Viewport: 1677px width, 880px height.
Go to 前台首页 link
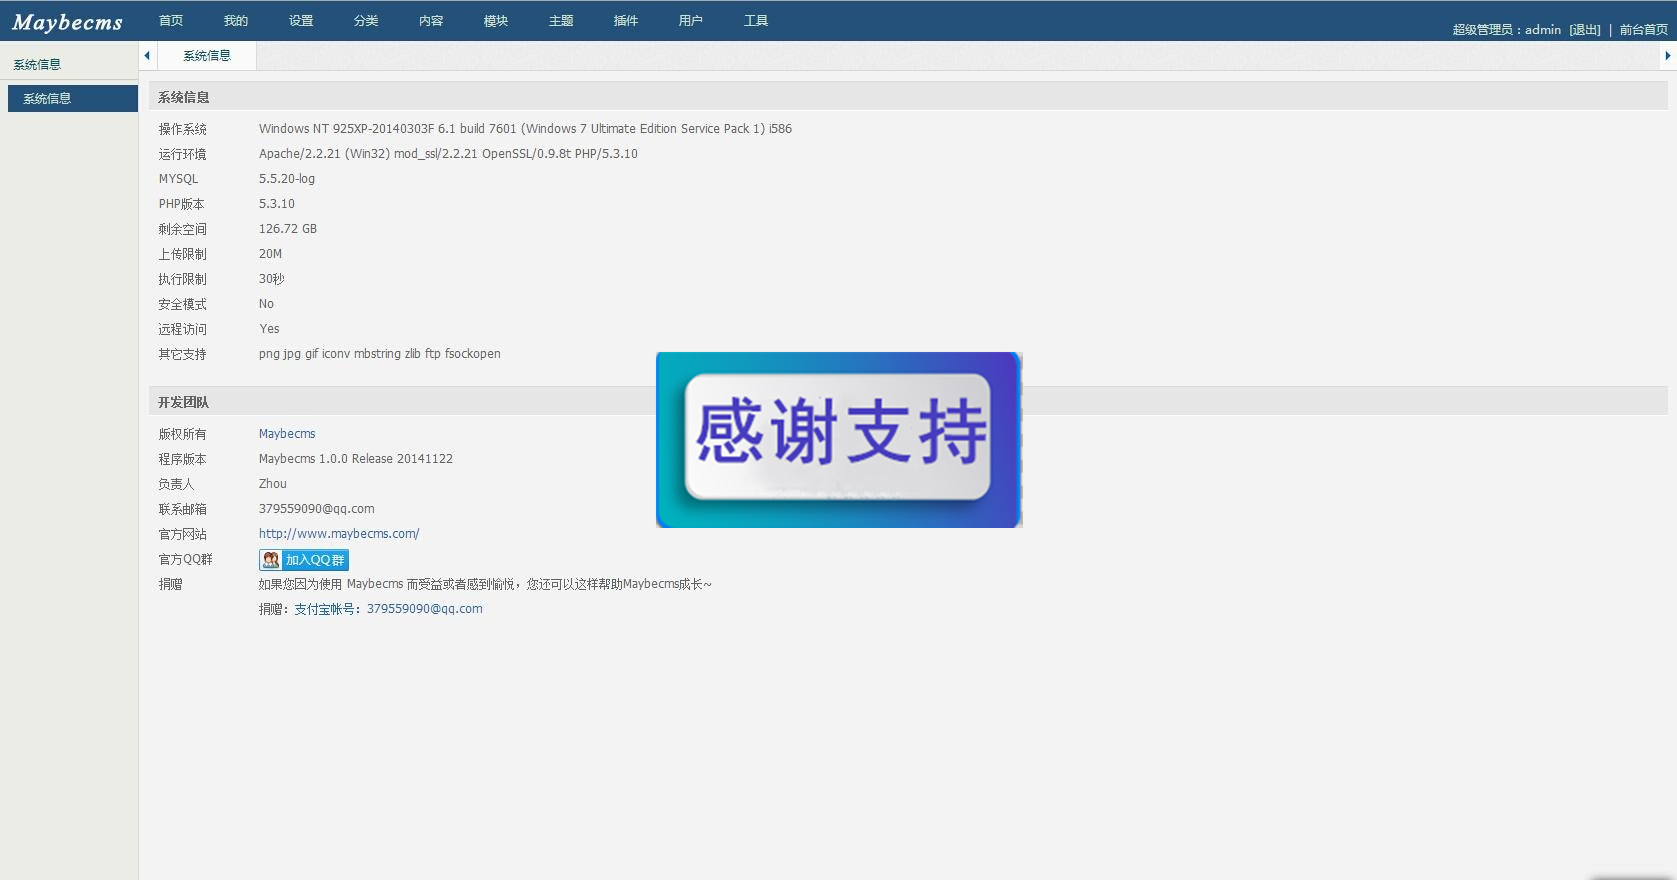pos(1644,30)
